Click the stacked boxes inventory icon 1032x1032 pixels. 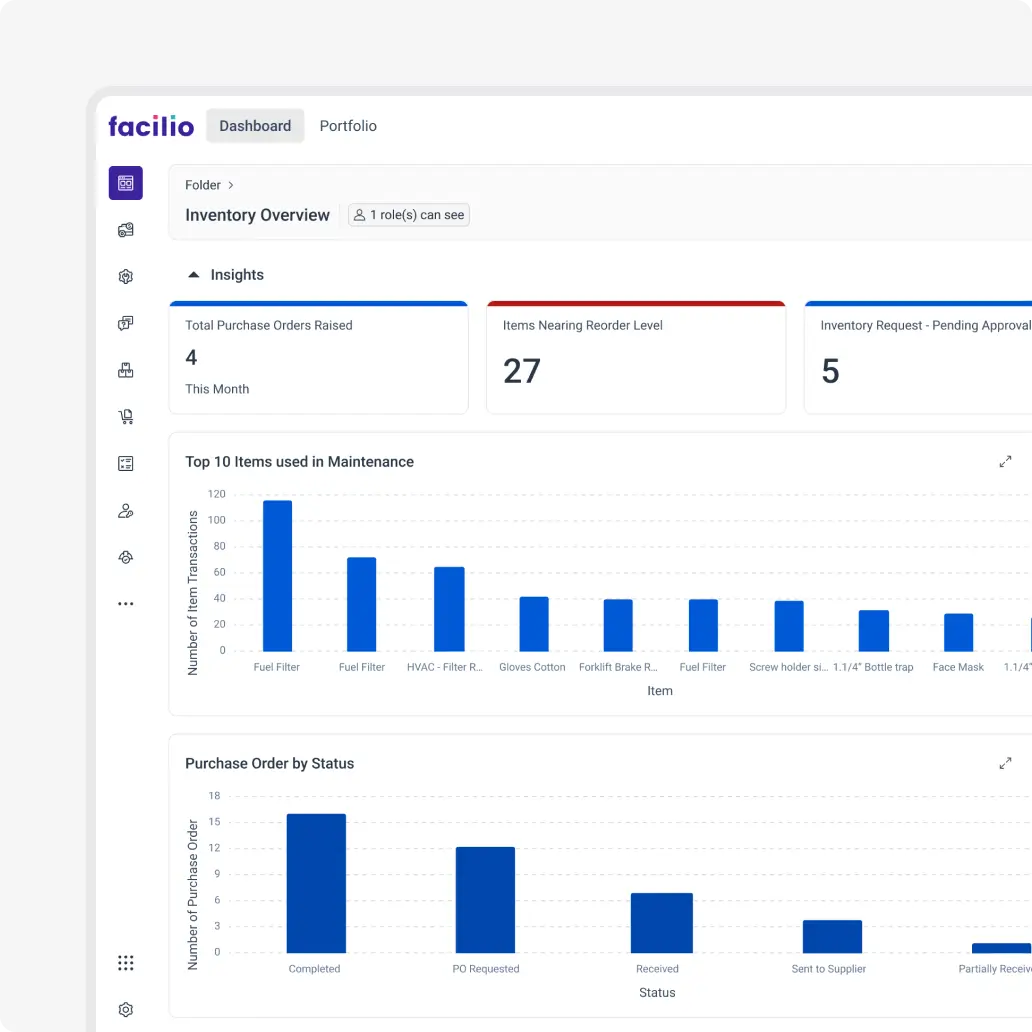126,370
